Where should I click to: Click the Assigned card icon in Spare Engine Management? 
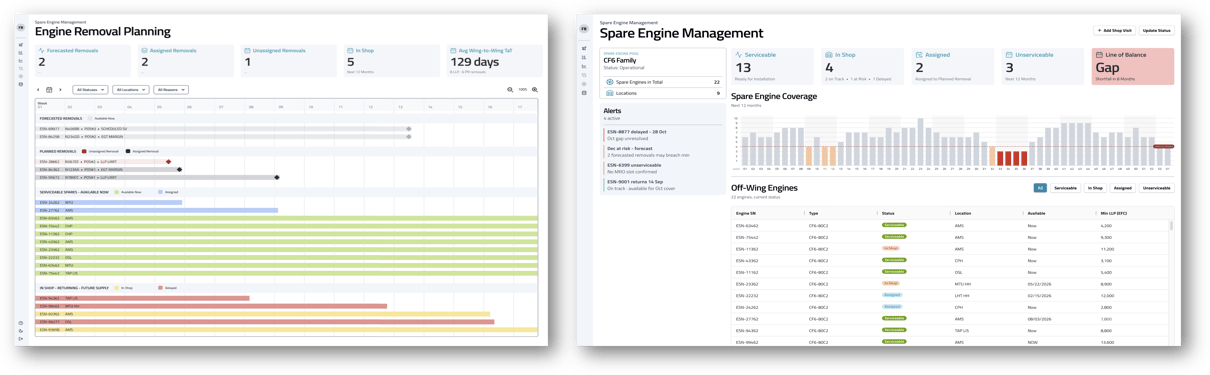tap(919, 55)
